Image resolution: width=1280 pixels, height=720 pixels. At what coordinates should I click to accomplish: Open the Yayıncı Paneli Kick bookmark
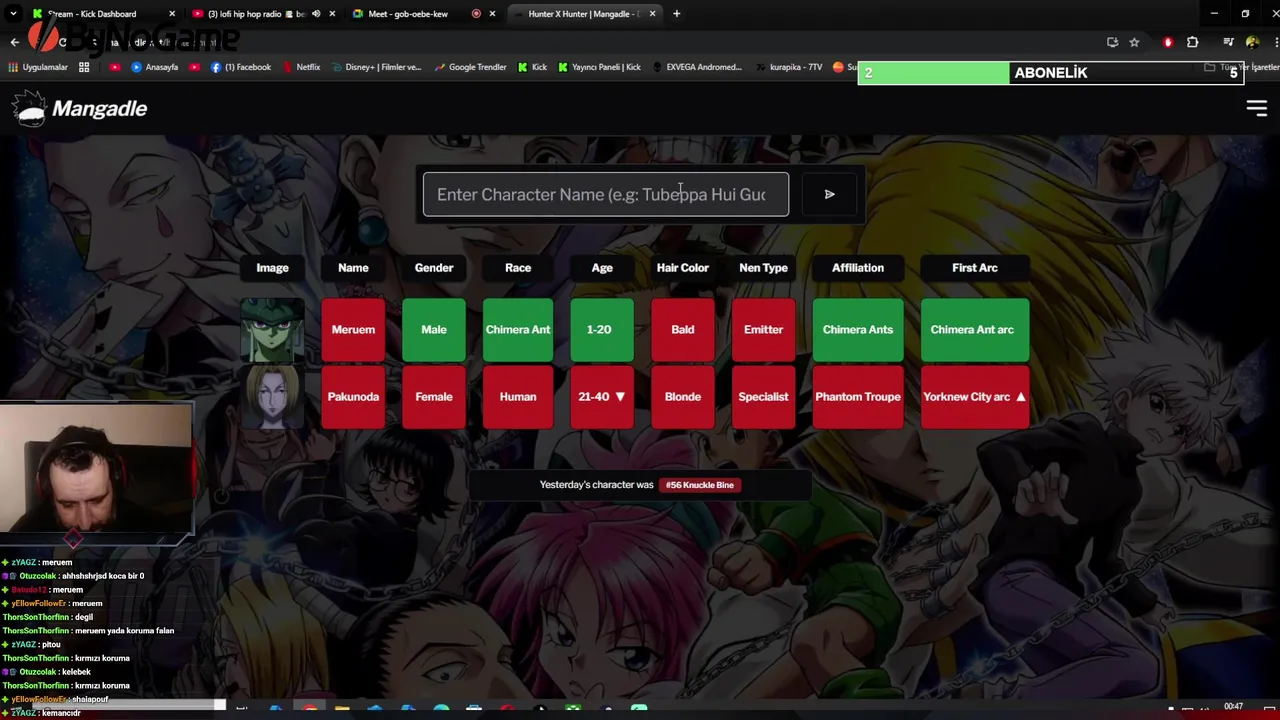click(x=599, y=67)
